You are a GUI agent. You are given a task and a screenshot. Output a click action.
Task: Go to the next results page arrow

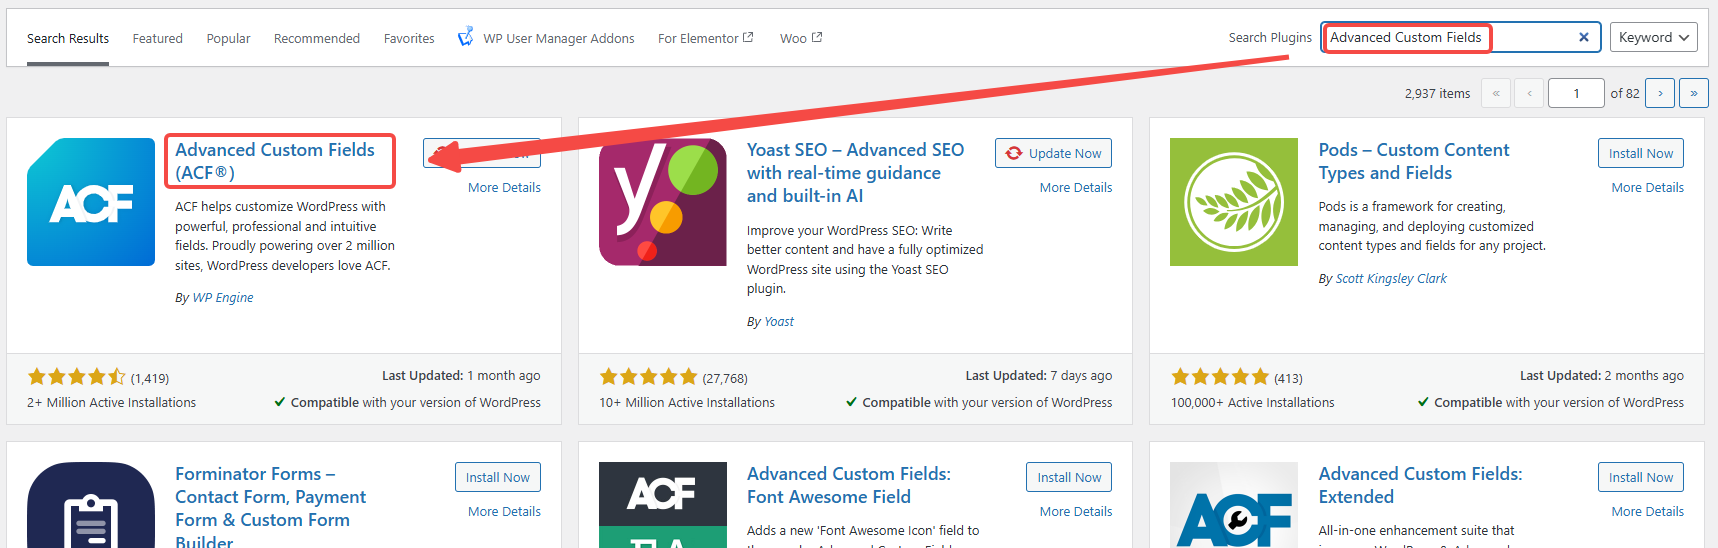[x=1660, y=93]
